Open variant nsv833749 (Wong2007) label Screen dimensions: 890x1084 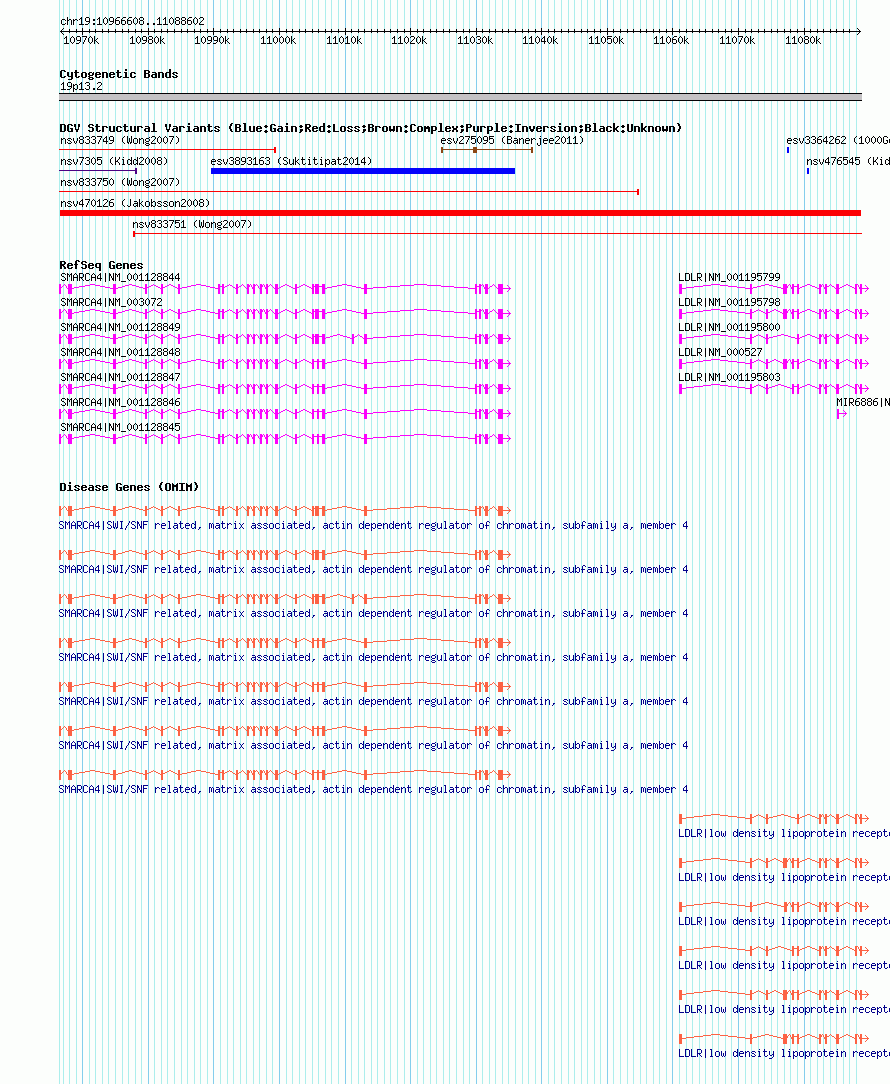[x=120, y=140]
